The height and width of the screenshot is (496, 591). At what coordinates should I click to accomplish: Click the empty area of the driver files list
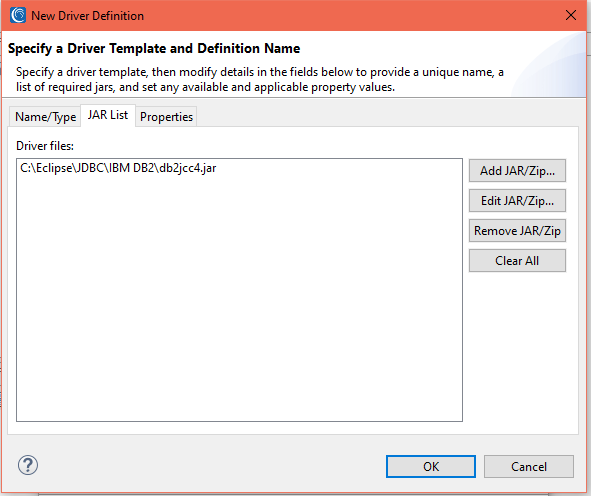(x=239, y=298)
